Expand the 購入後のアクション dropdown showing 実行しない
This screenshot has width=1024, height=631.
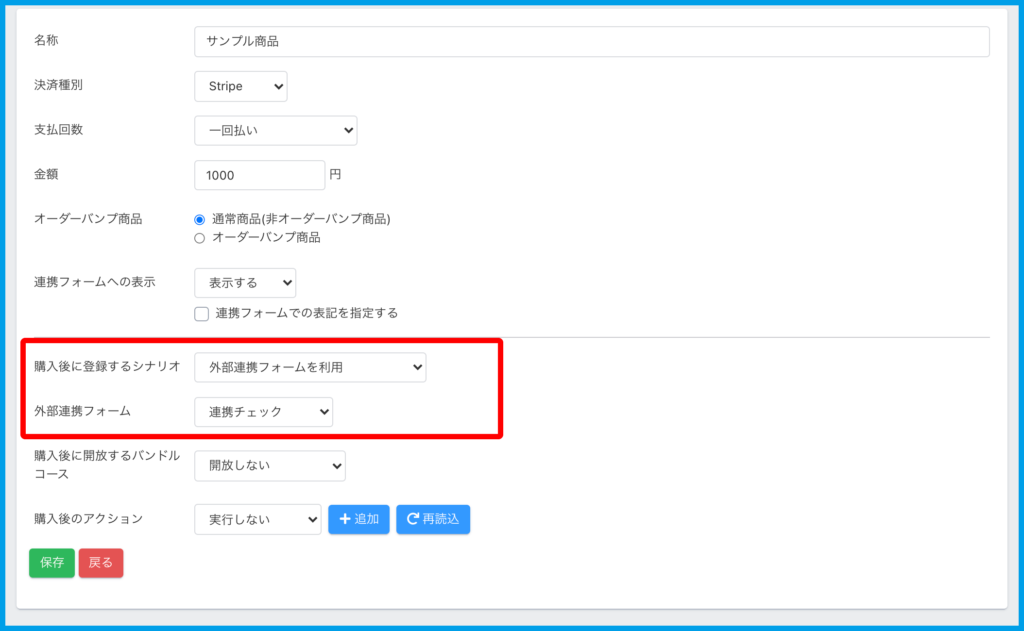257,519
